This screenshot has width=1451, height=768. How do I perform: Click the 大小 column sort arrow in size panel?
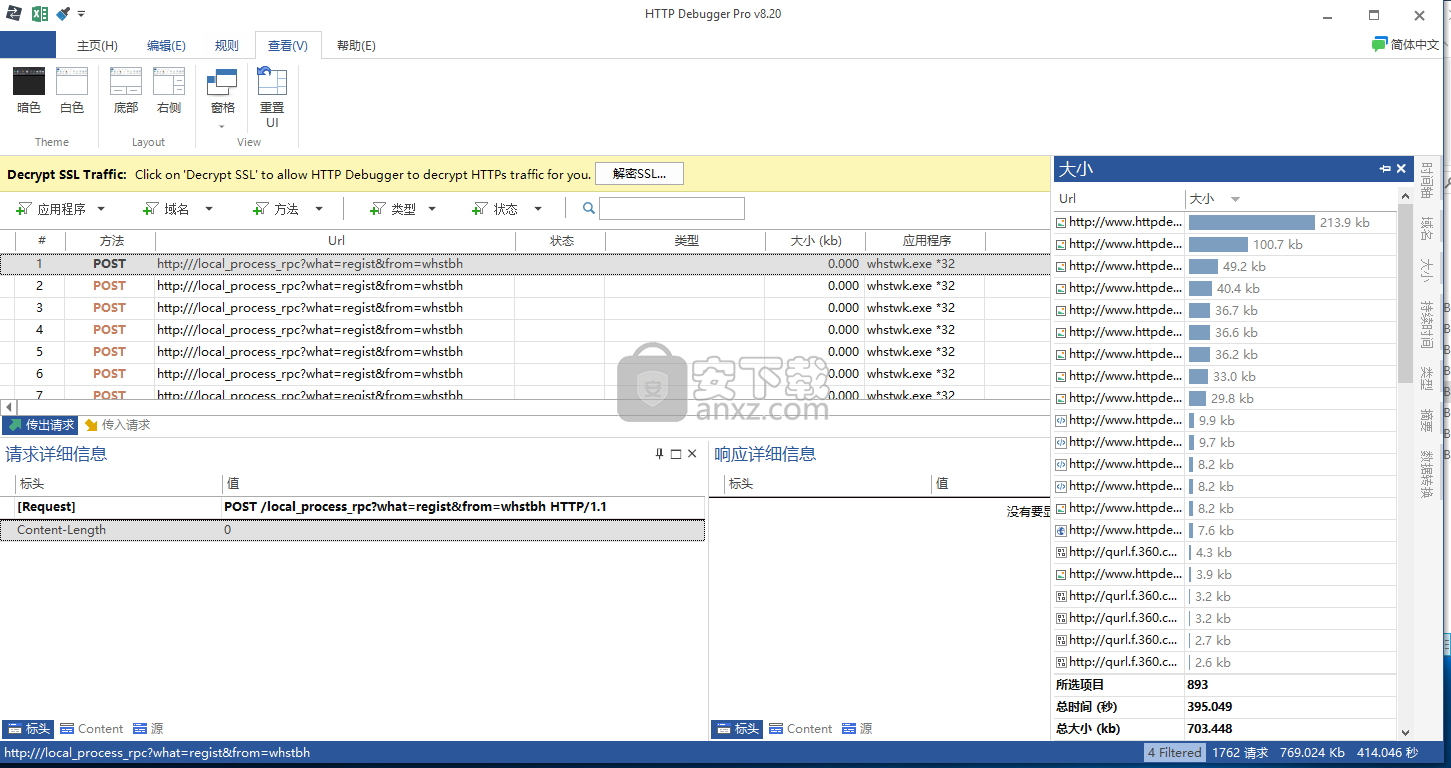(1235, 199)
